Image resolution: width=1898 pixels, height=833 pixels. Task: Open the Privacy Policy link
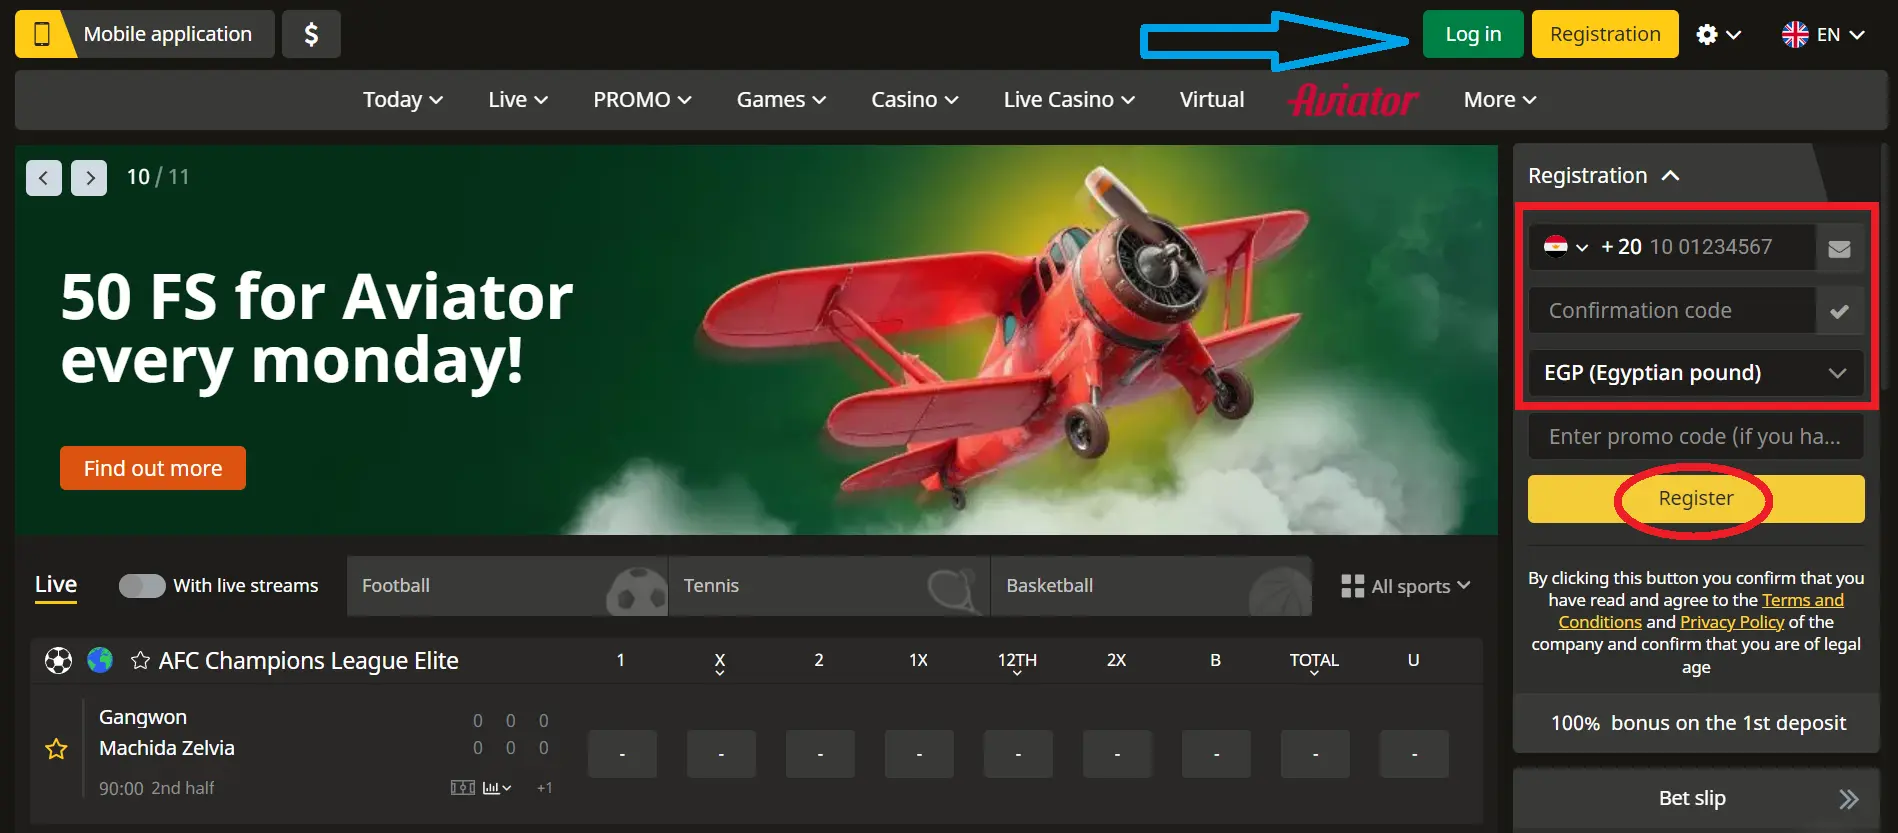click(x=1731, y=622)
